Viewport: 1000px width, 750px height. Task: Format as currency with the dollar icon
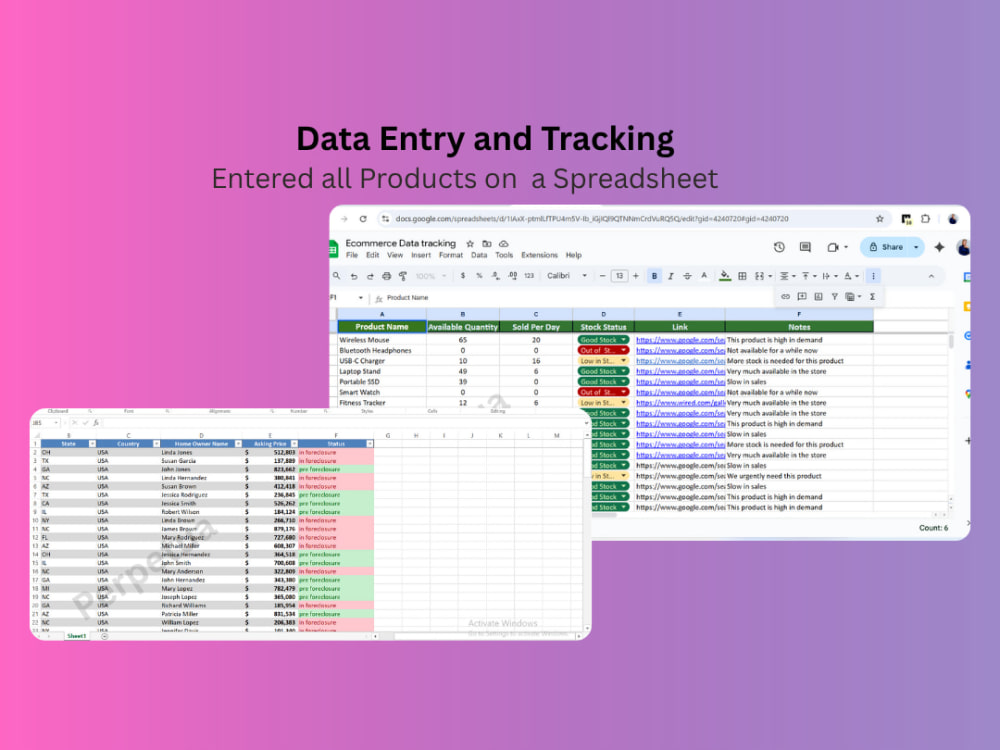463,276
